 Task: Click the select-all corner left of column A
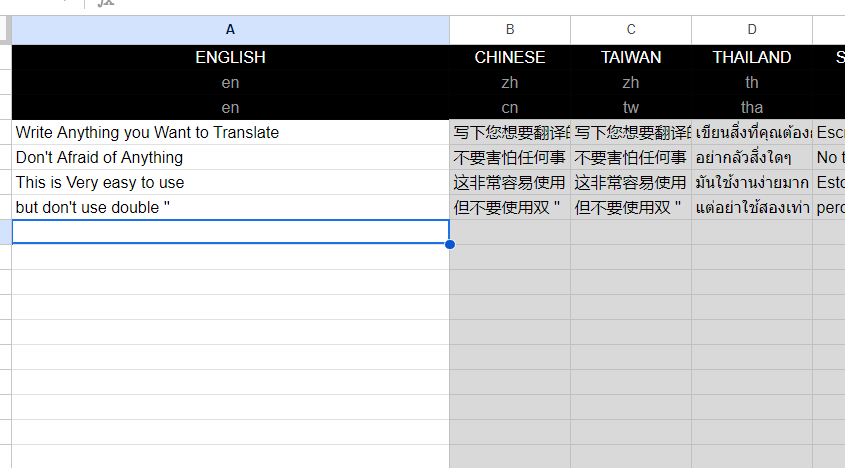point(5,30)
